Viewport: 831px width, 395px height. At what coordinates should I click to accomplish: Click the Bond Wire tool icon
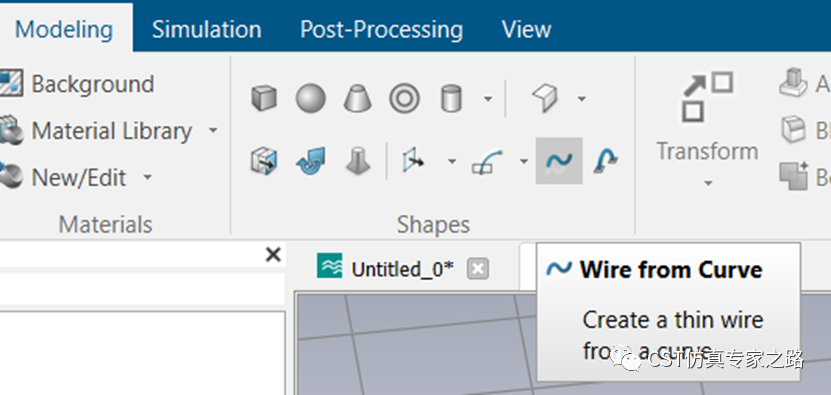click(606, 161)
